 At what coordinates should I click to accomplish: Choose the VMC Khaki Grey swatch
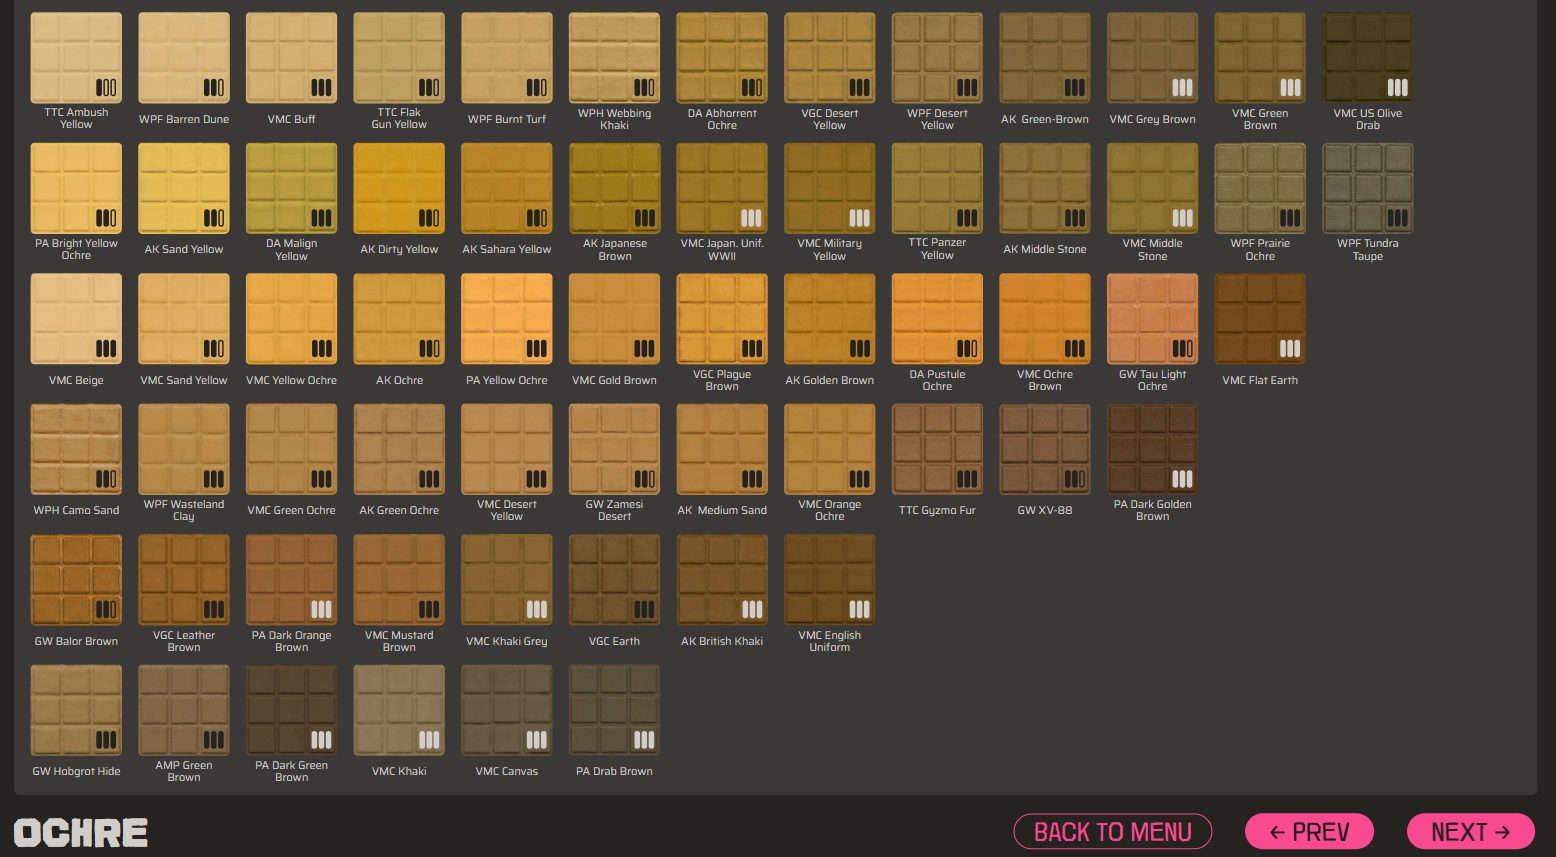[507, 580]
